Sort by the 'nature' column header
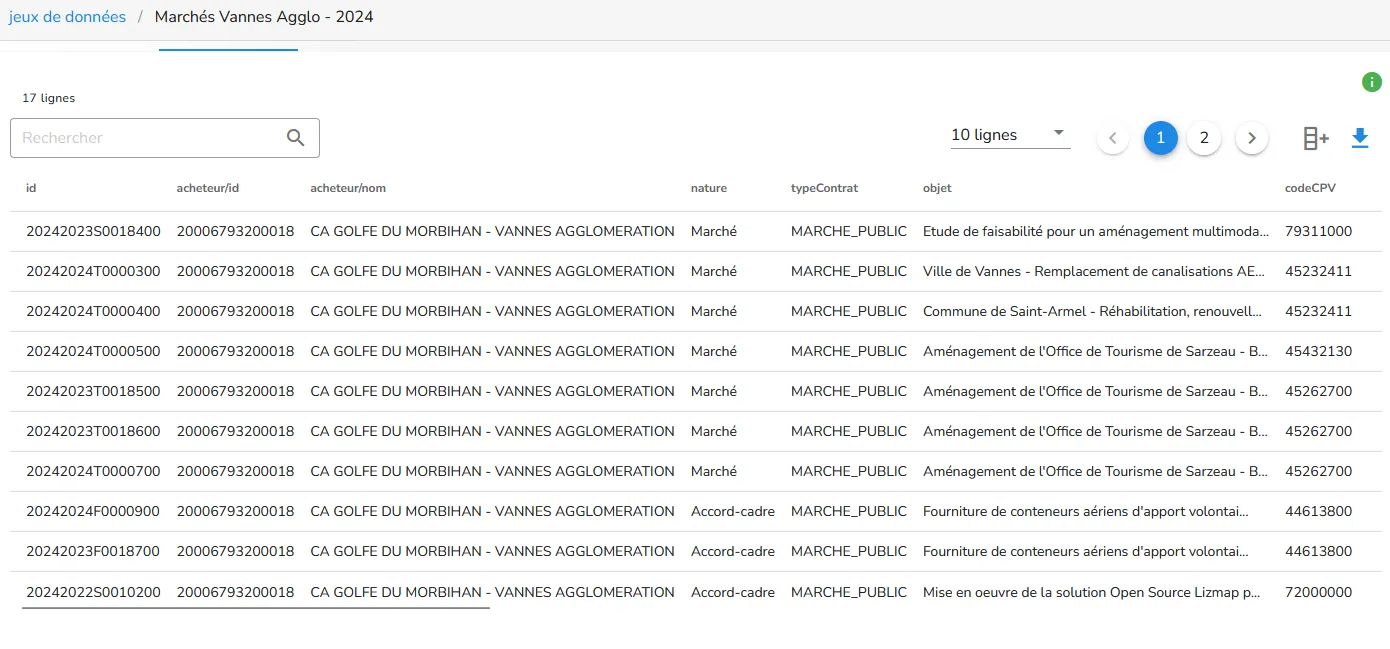 point(709,188)
